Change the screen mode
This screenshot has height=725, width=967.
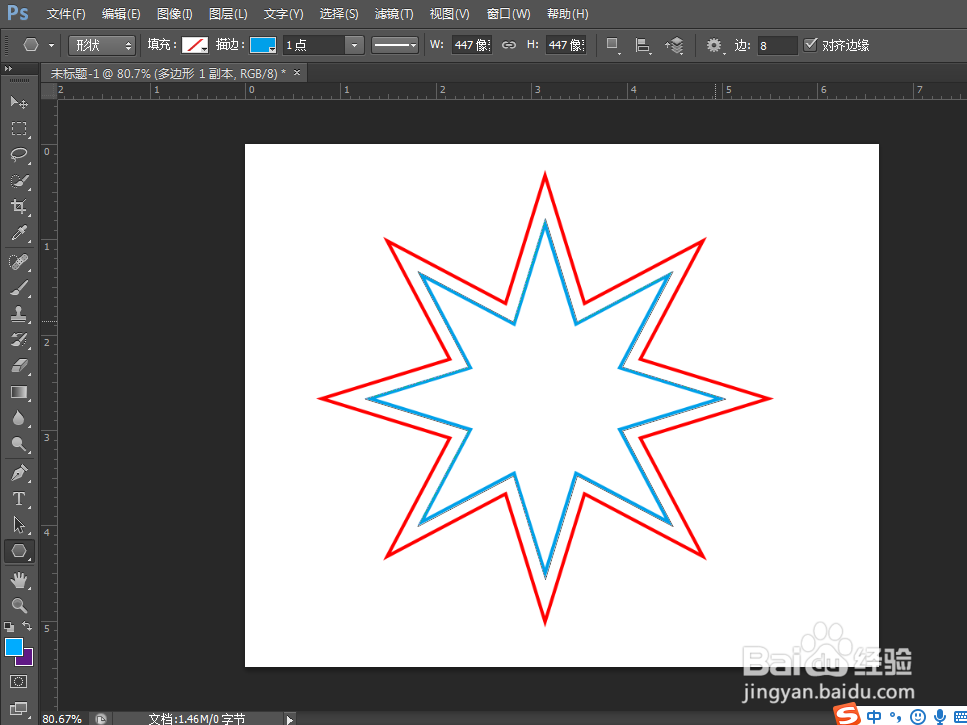[x=19, y=708]
